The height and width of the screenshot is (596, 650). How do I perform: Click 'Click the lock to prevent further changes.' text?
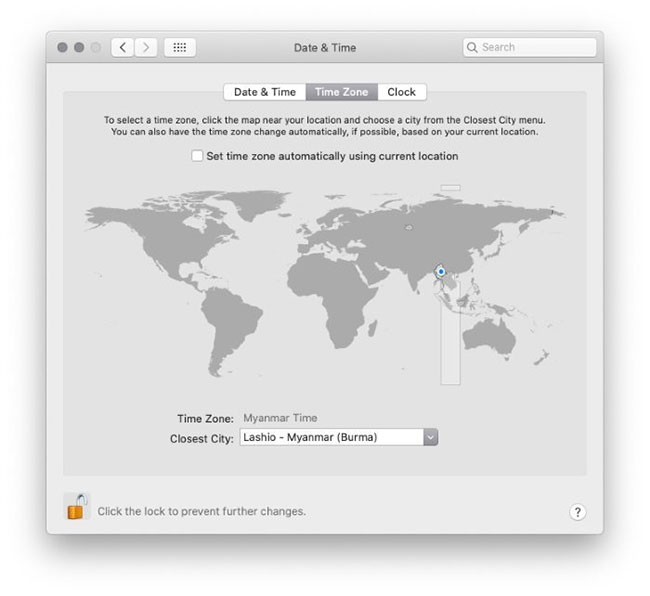point(202,511)
